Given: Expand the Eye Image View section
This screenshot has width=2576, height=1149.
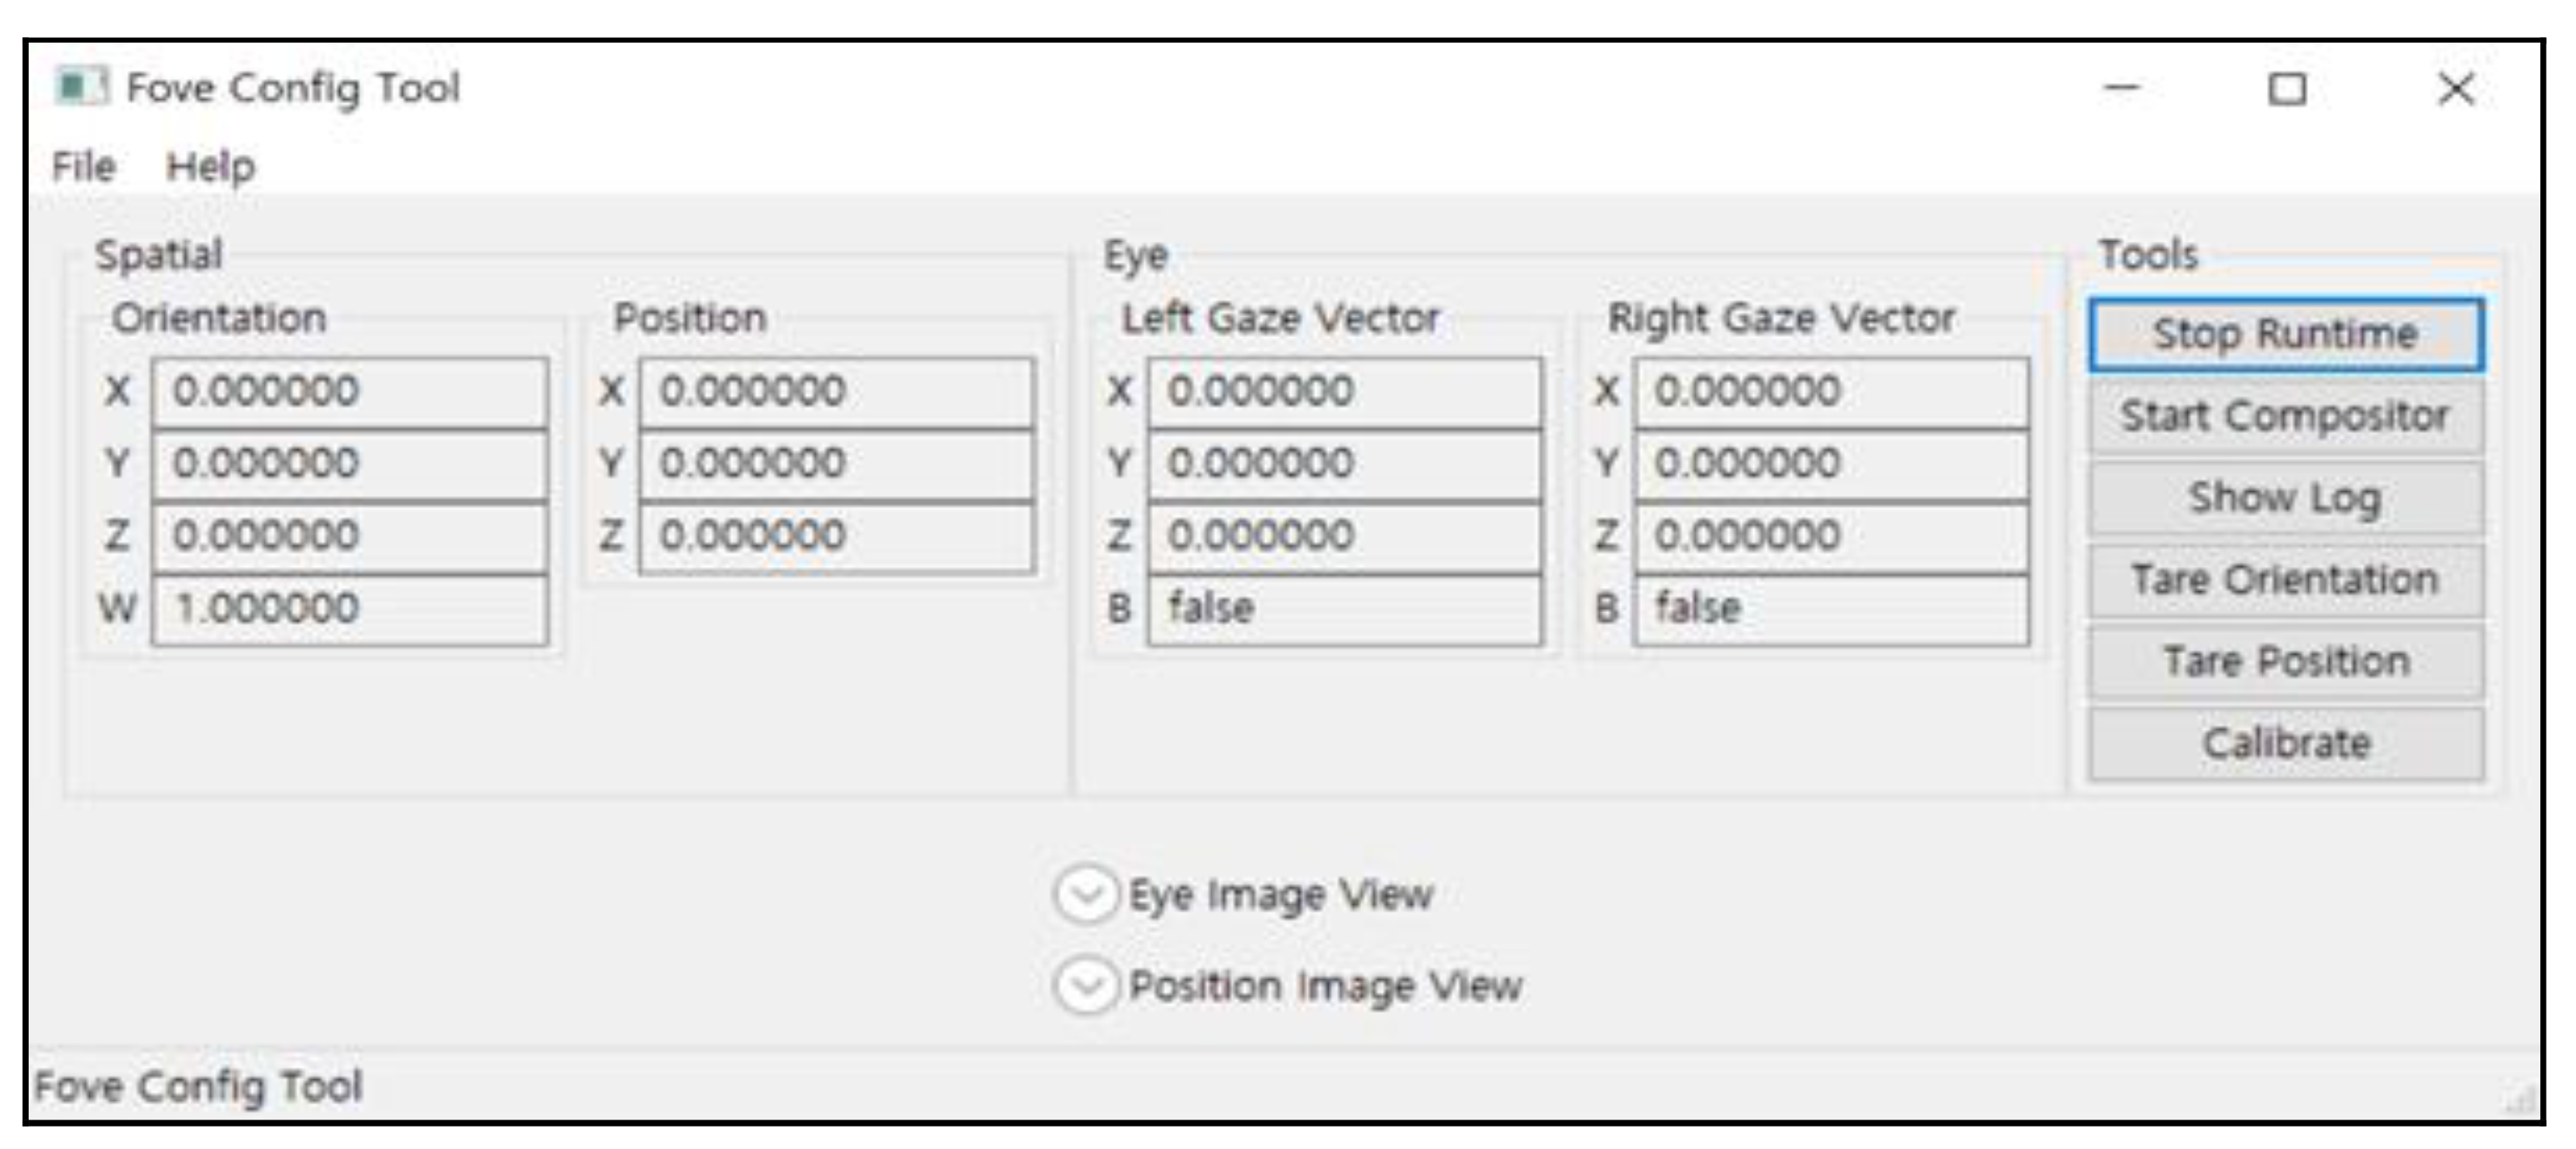Looking at the screenshot, I should click(x=1086, y=893).
